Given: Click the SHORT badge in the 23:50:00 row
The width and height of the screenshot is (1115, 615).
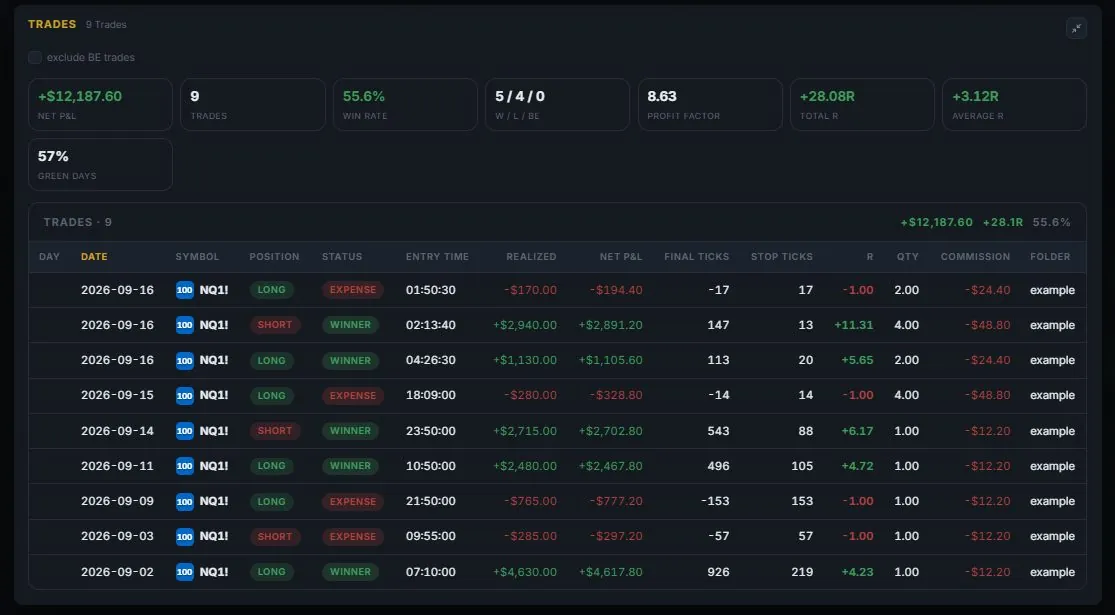Looking at the screenshot, I should (275, 431).
